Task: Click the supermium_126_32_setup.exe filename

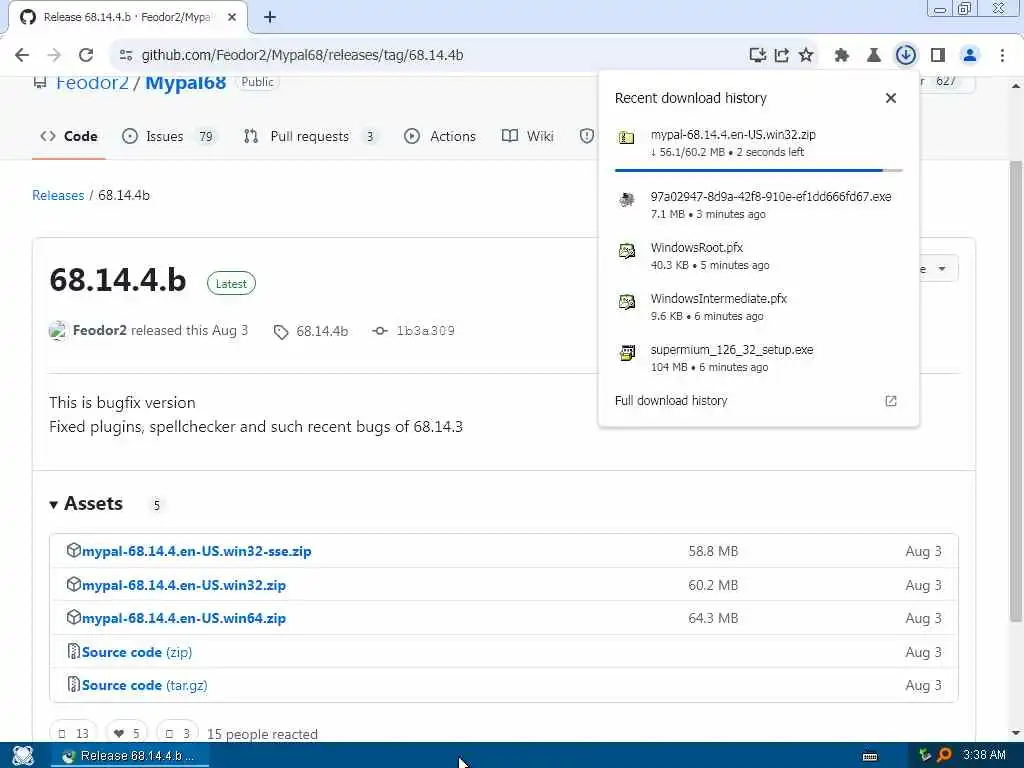Action: click(x=731, y=349)
